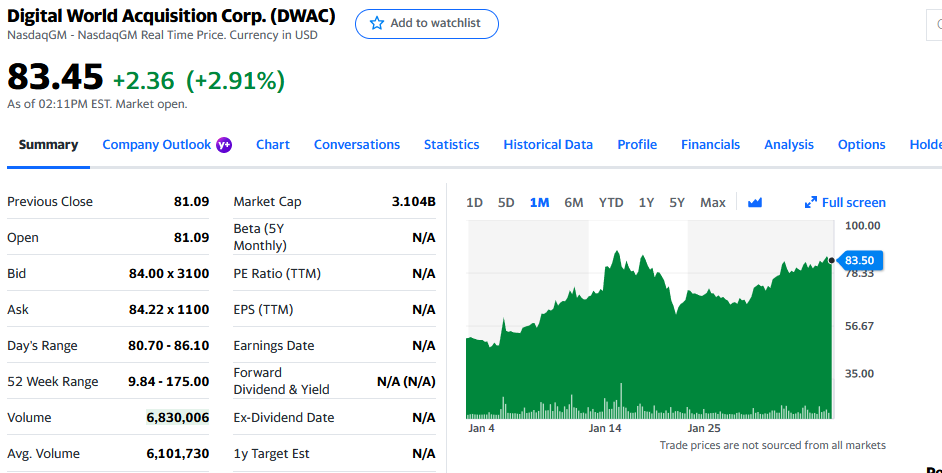Click the Volume value 6,830,006
The width and height of the screenshot is (942, 473).
point(178,418)
